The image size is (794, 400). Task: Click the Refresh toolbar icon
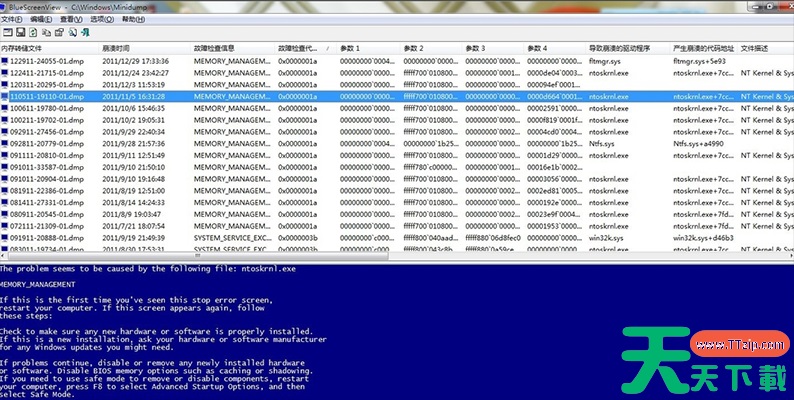[x=32, y=32]
